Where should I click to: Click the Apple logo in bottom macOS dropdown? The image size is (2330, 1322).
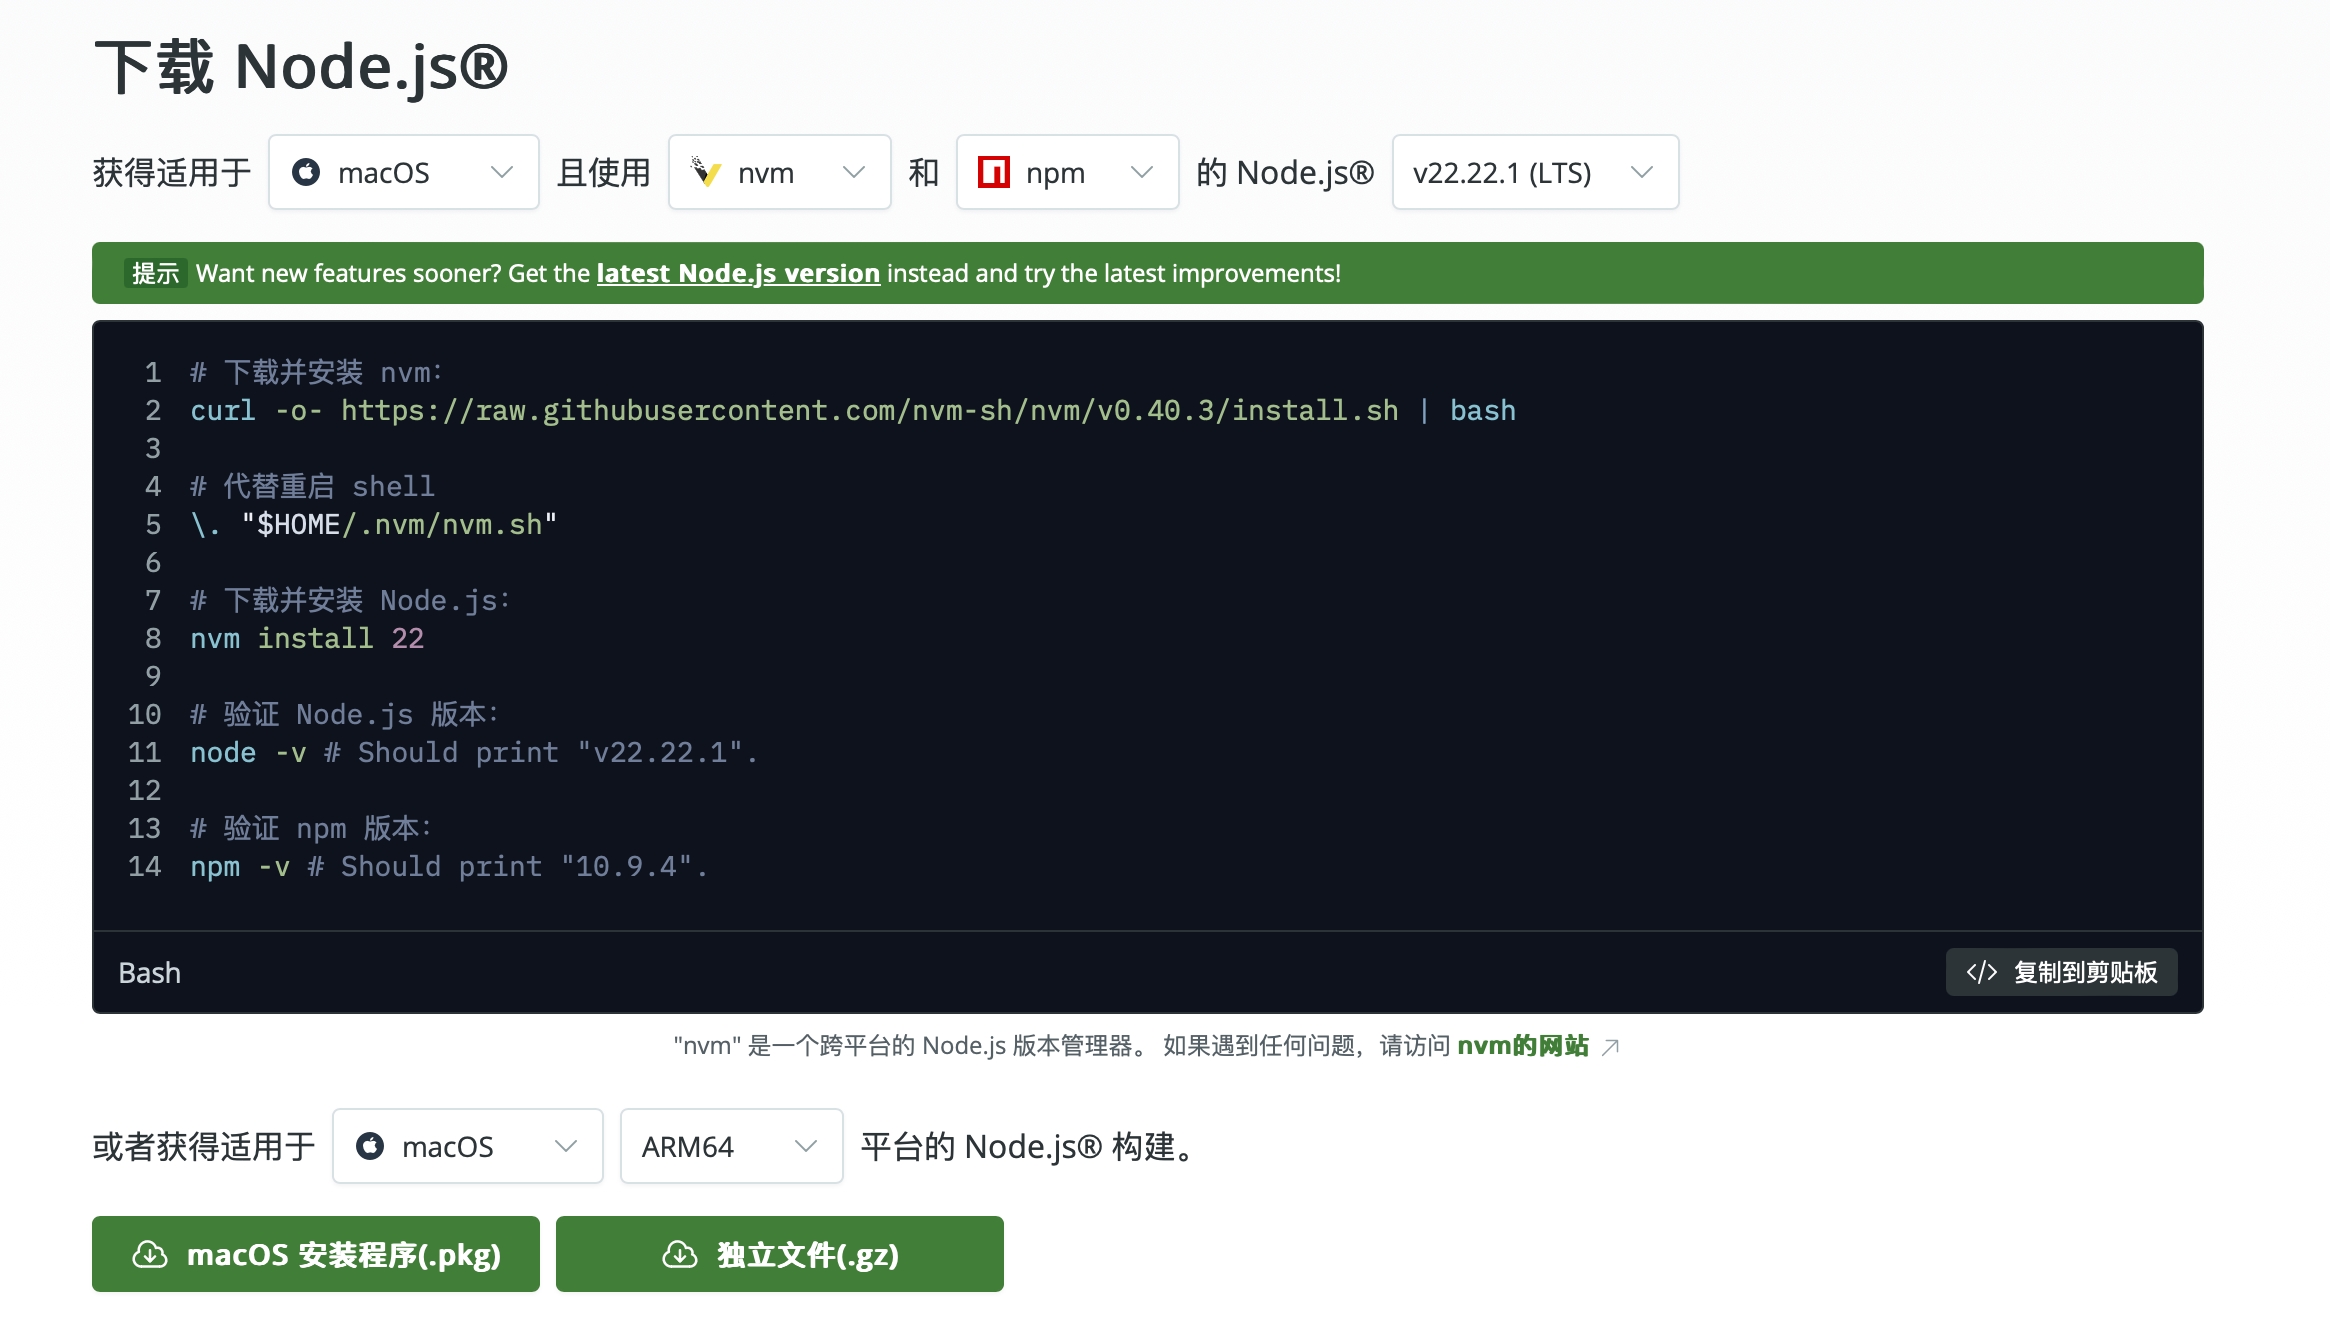pyautogui.click(x=370, y=1146)
